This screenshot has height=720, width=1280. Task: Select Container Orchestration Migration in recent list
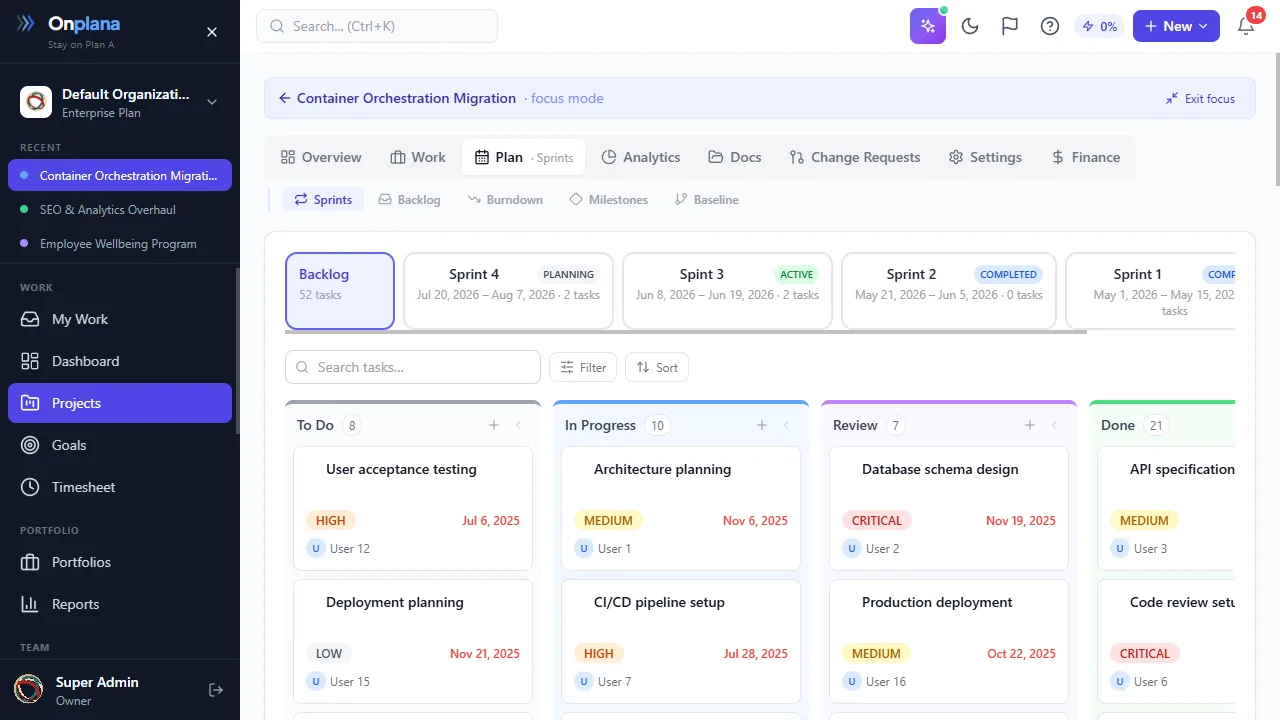click(120, 175)
